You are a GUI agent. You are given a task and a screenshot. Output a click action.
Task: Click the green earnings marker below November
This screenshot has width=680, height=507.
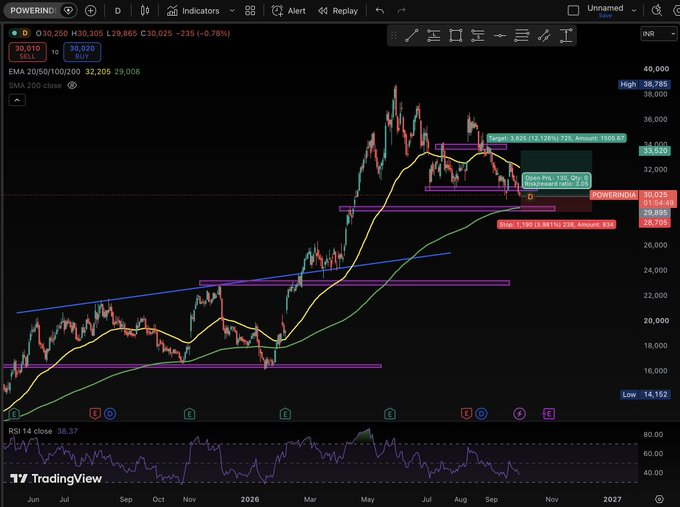tap(189, 414)
